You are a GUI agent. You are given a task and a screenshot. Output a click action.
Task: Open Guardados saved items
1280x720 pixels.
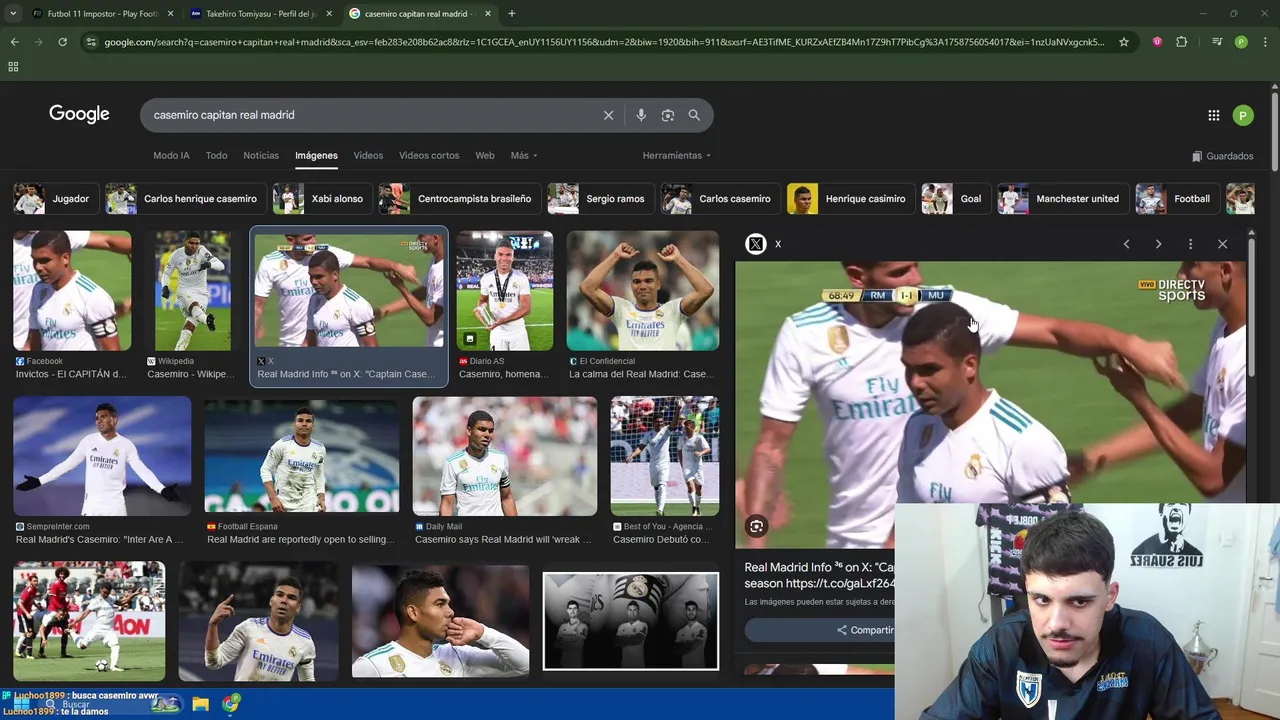[x=1223, y=156]
